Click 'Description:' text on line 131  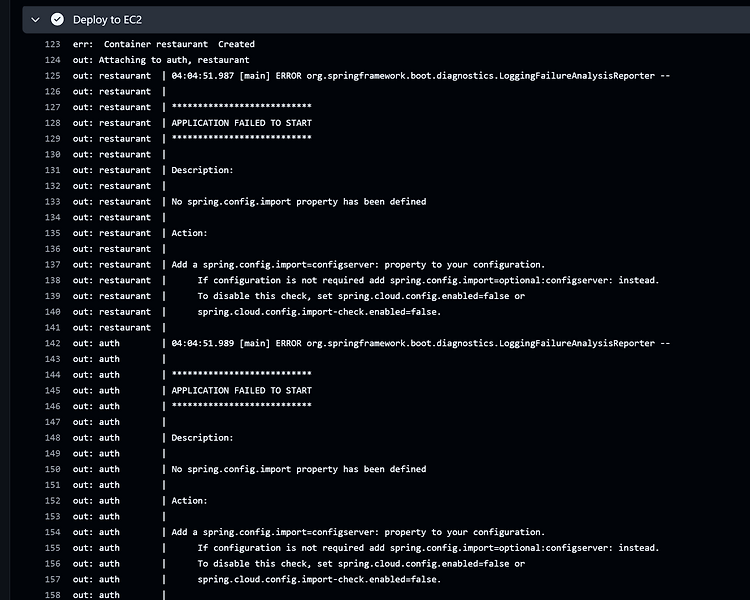(x=202, y=170)
